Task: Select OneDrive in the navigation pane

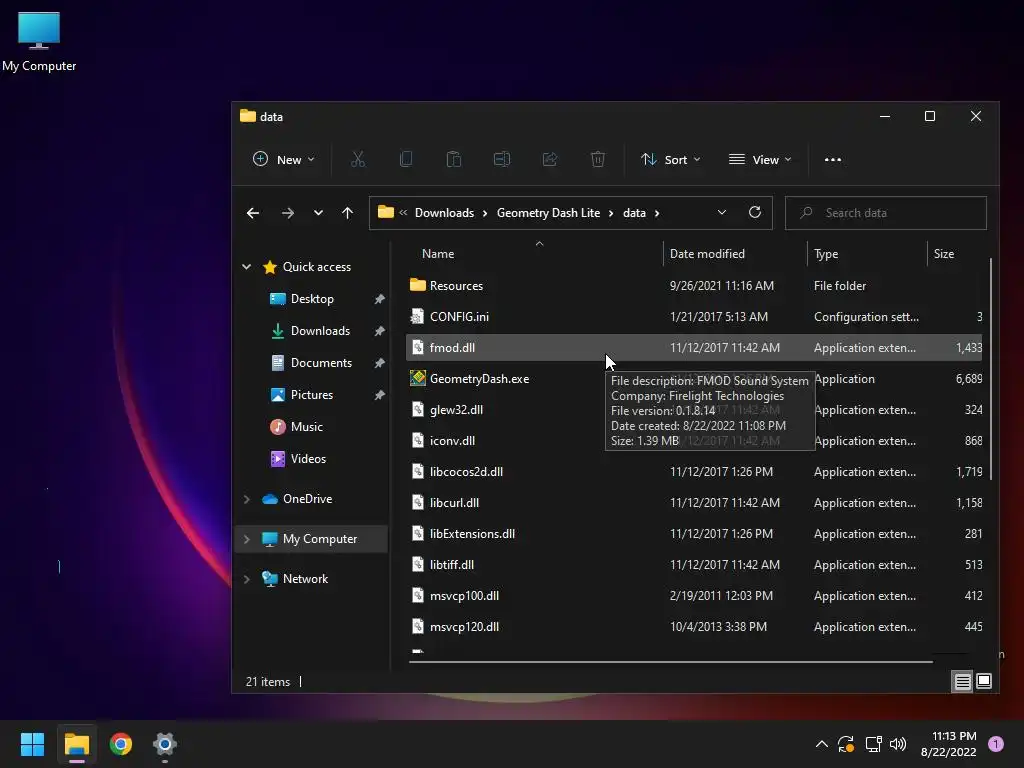Action: (307, 499)
